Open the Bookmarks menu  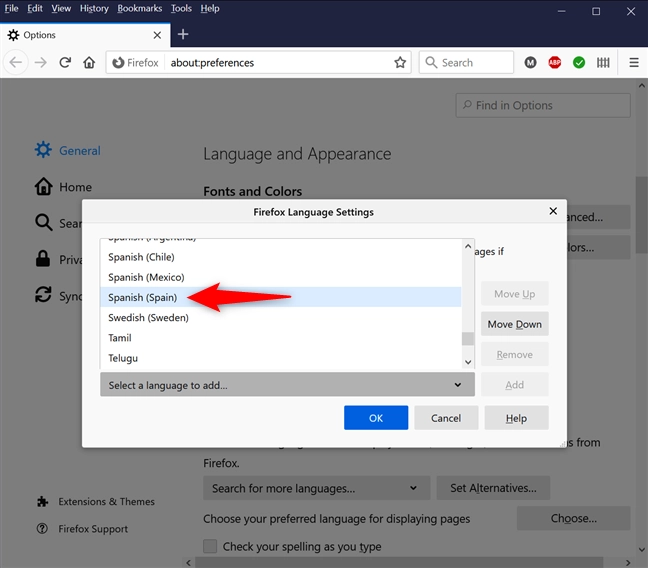pyautogui.click(x=140, y=8)
